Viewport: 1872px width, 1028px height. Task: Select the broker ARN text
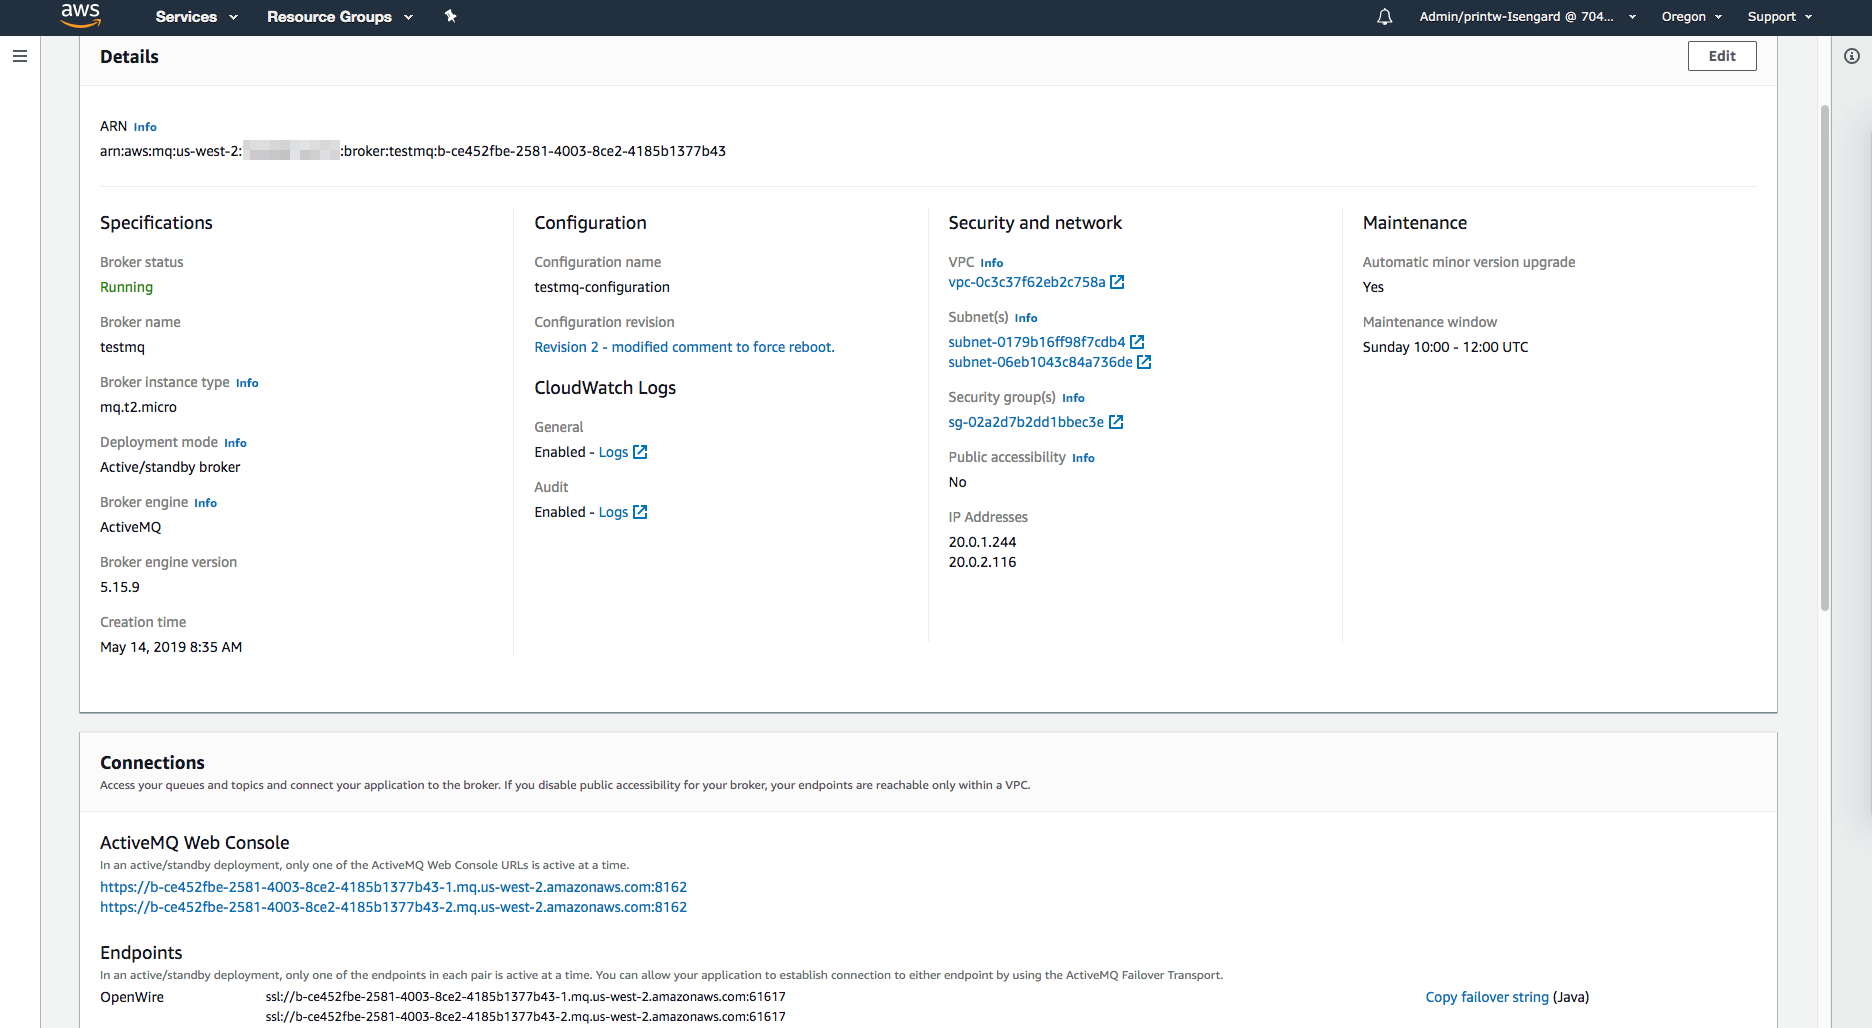(x=413, y=151)
